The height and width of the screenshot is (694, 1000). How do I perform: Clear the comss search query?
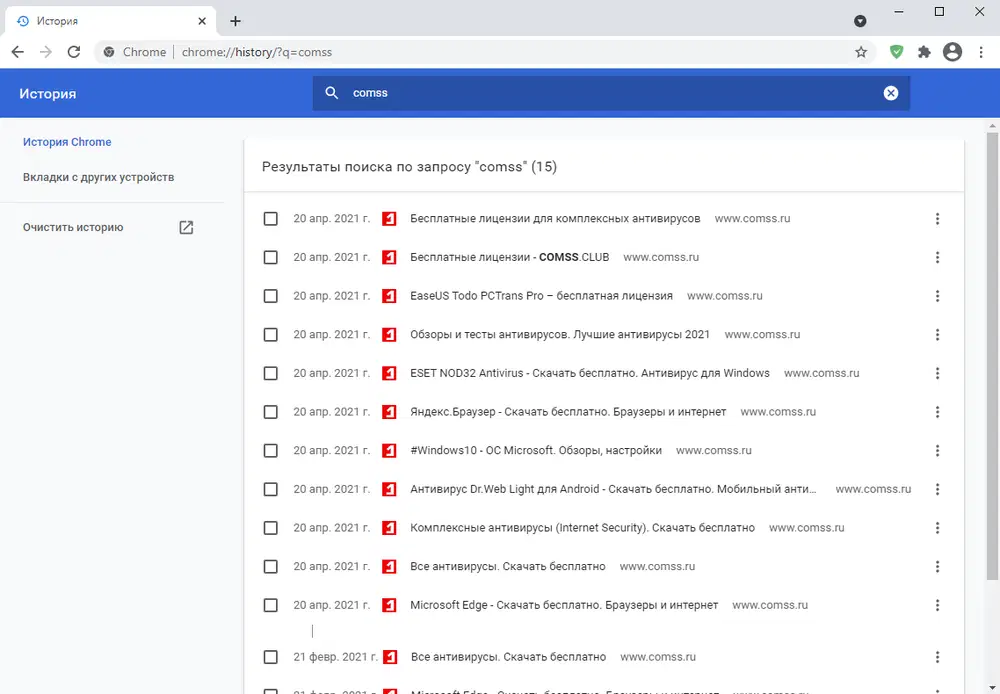[x=890, y=93]
